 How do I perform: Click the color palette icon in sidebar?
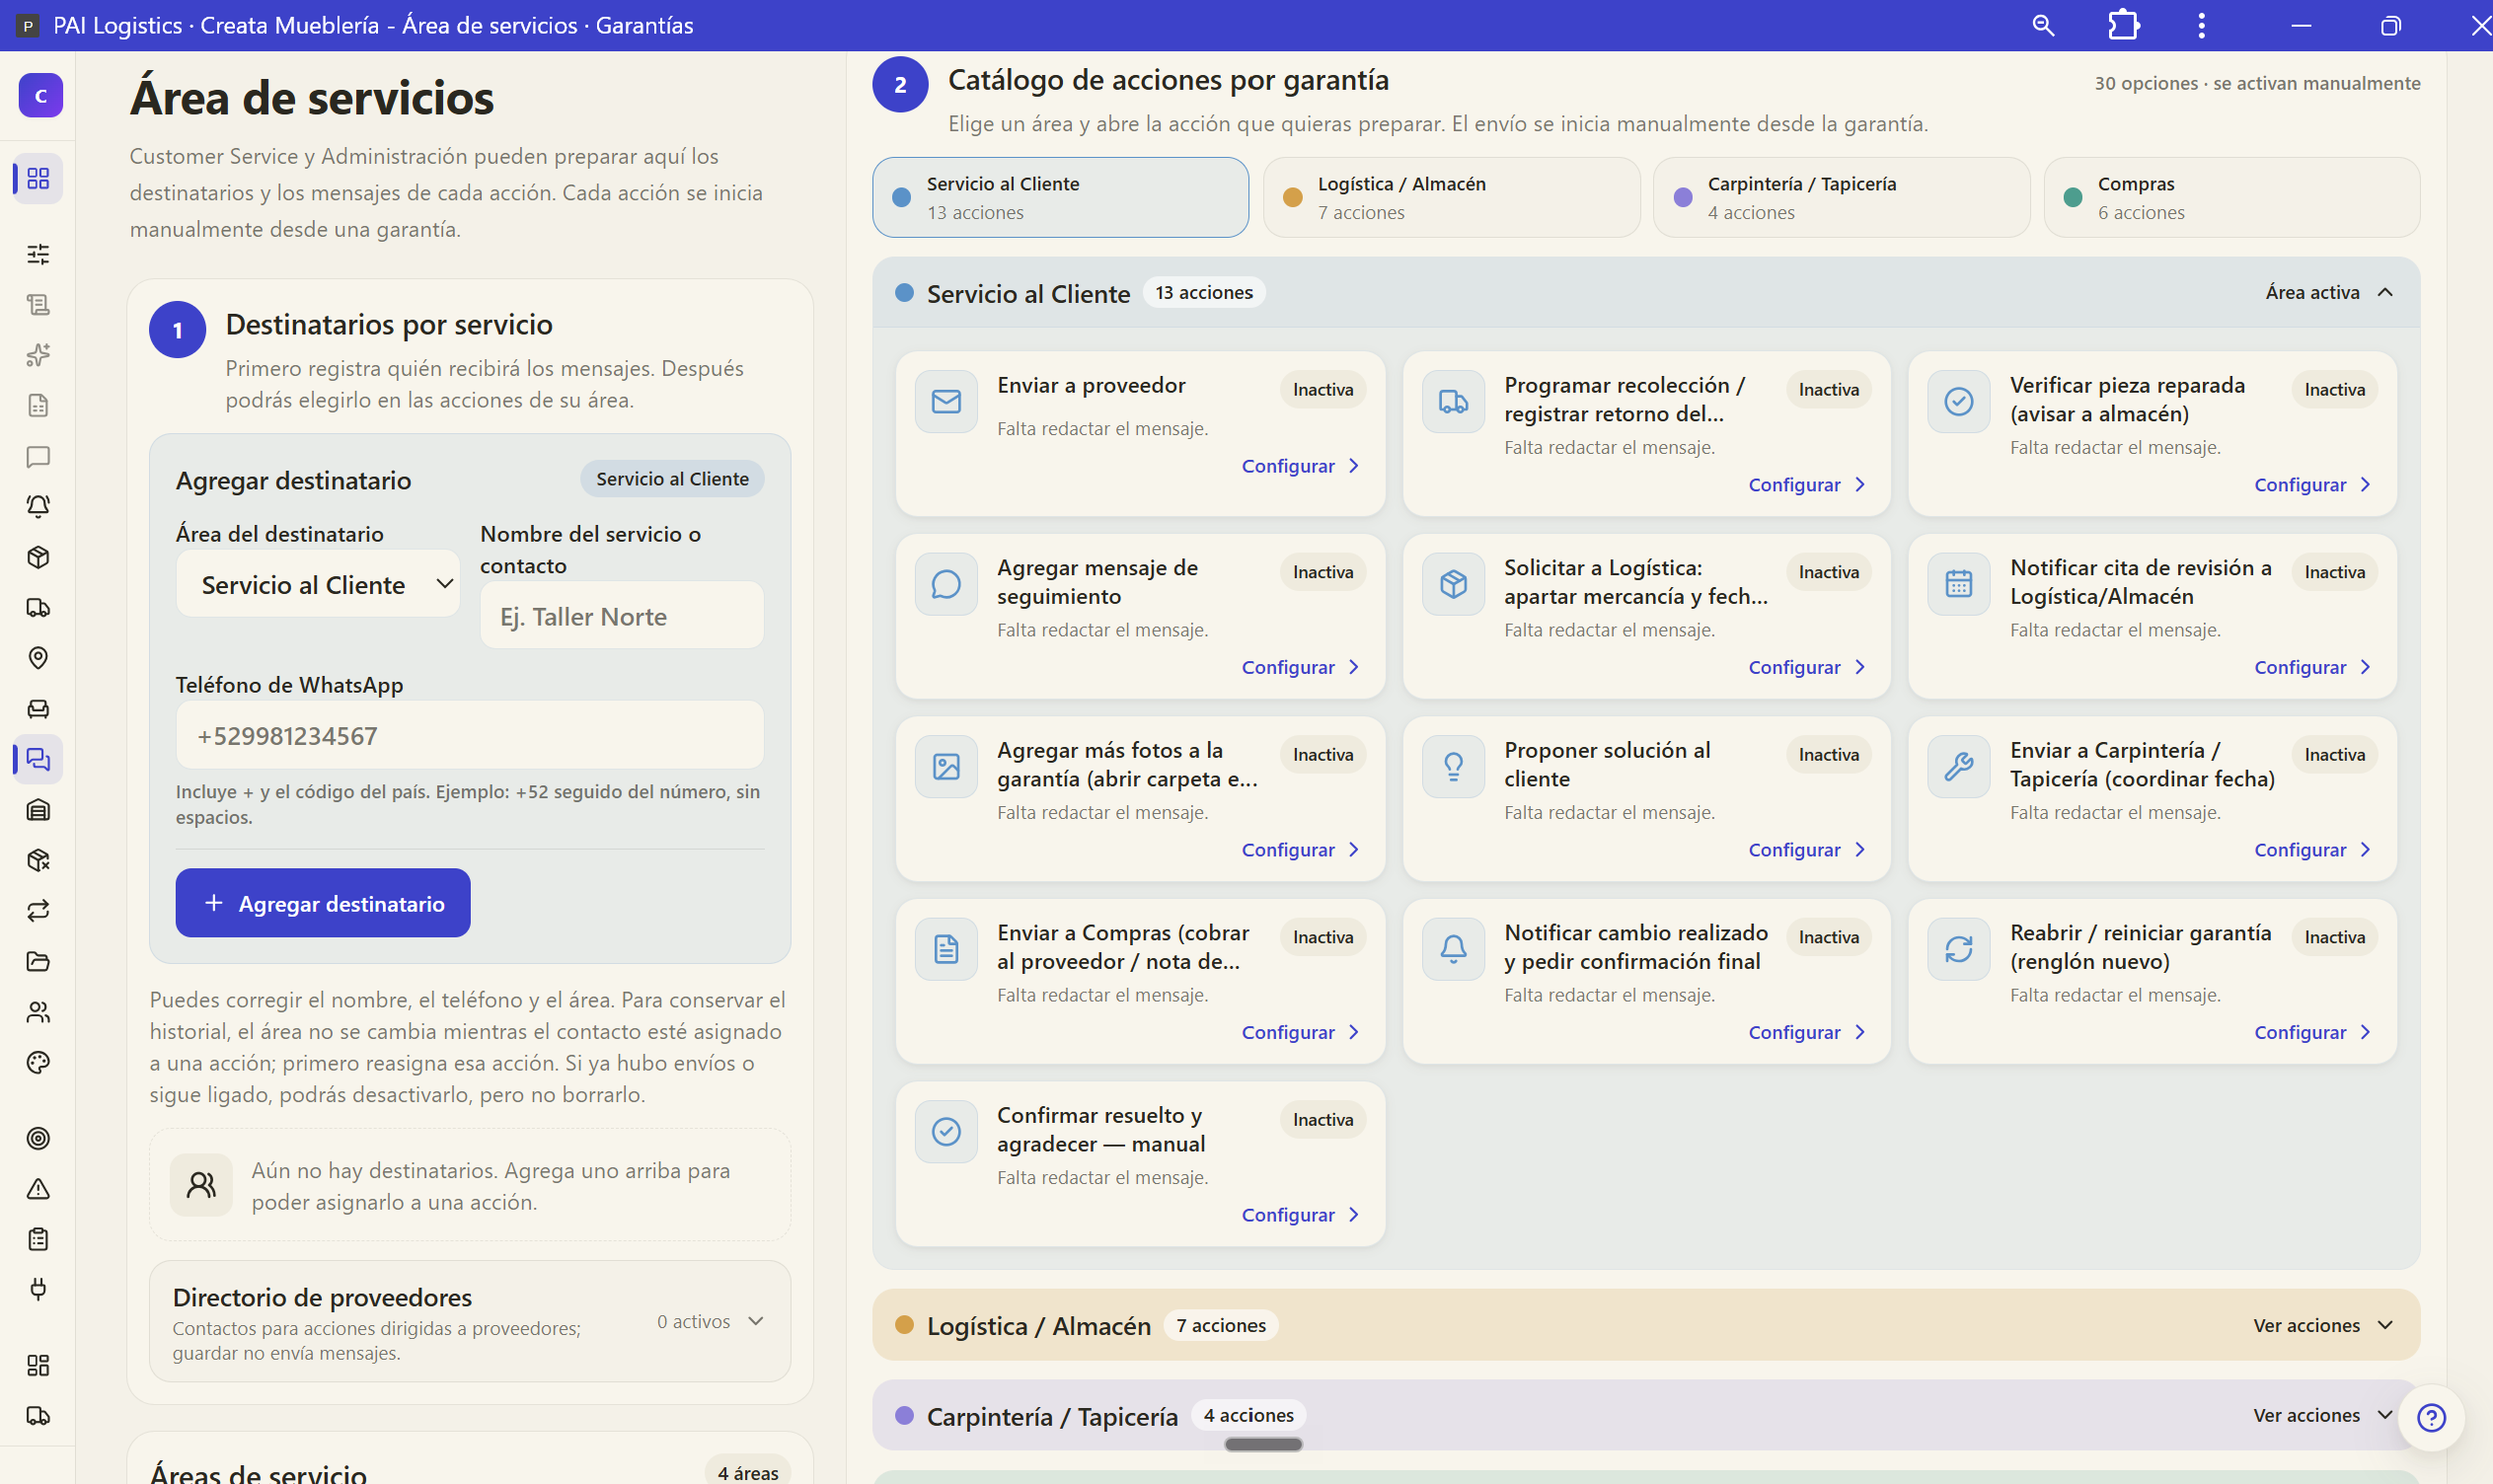click(x=38, y=1062)
